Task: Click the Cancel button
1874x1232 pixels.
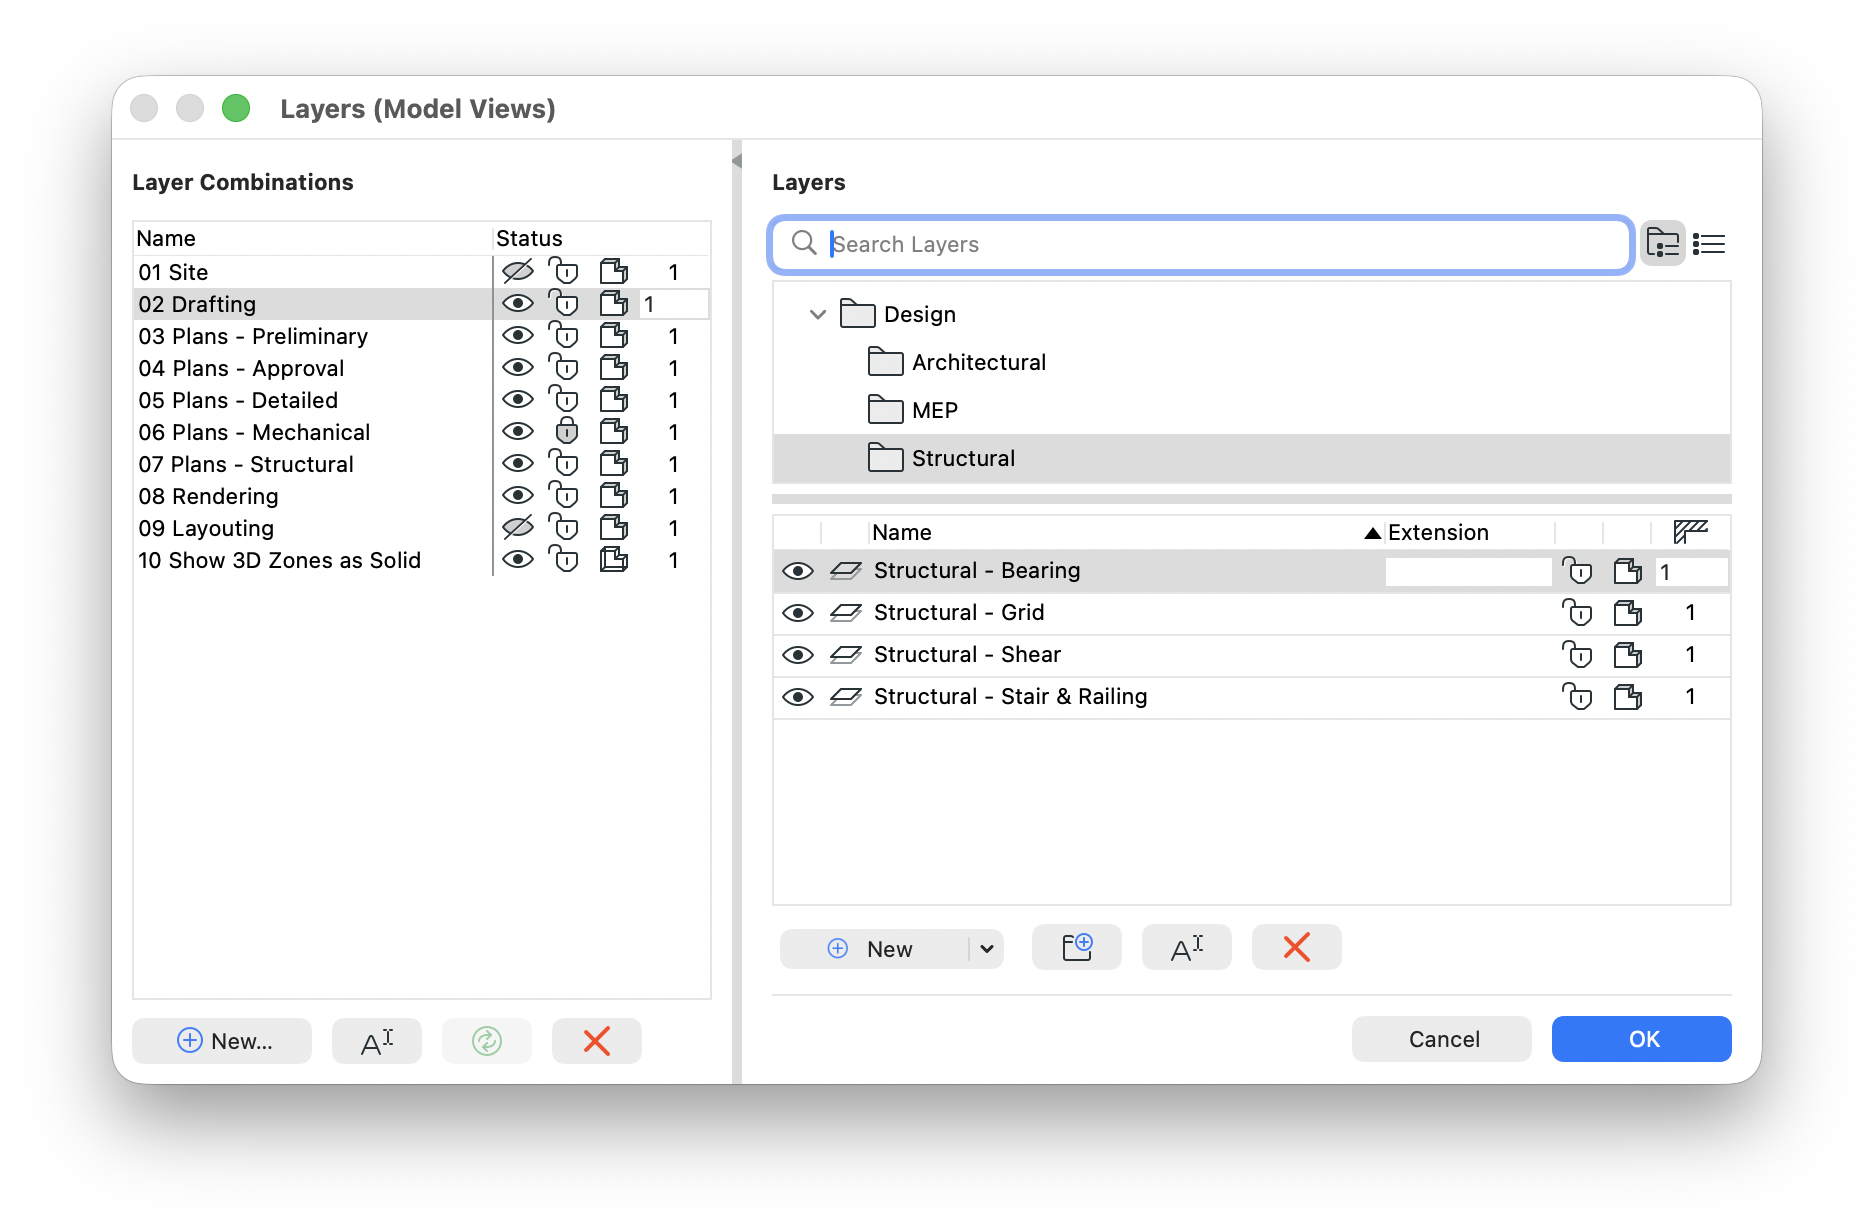Action: 1442,1039
